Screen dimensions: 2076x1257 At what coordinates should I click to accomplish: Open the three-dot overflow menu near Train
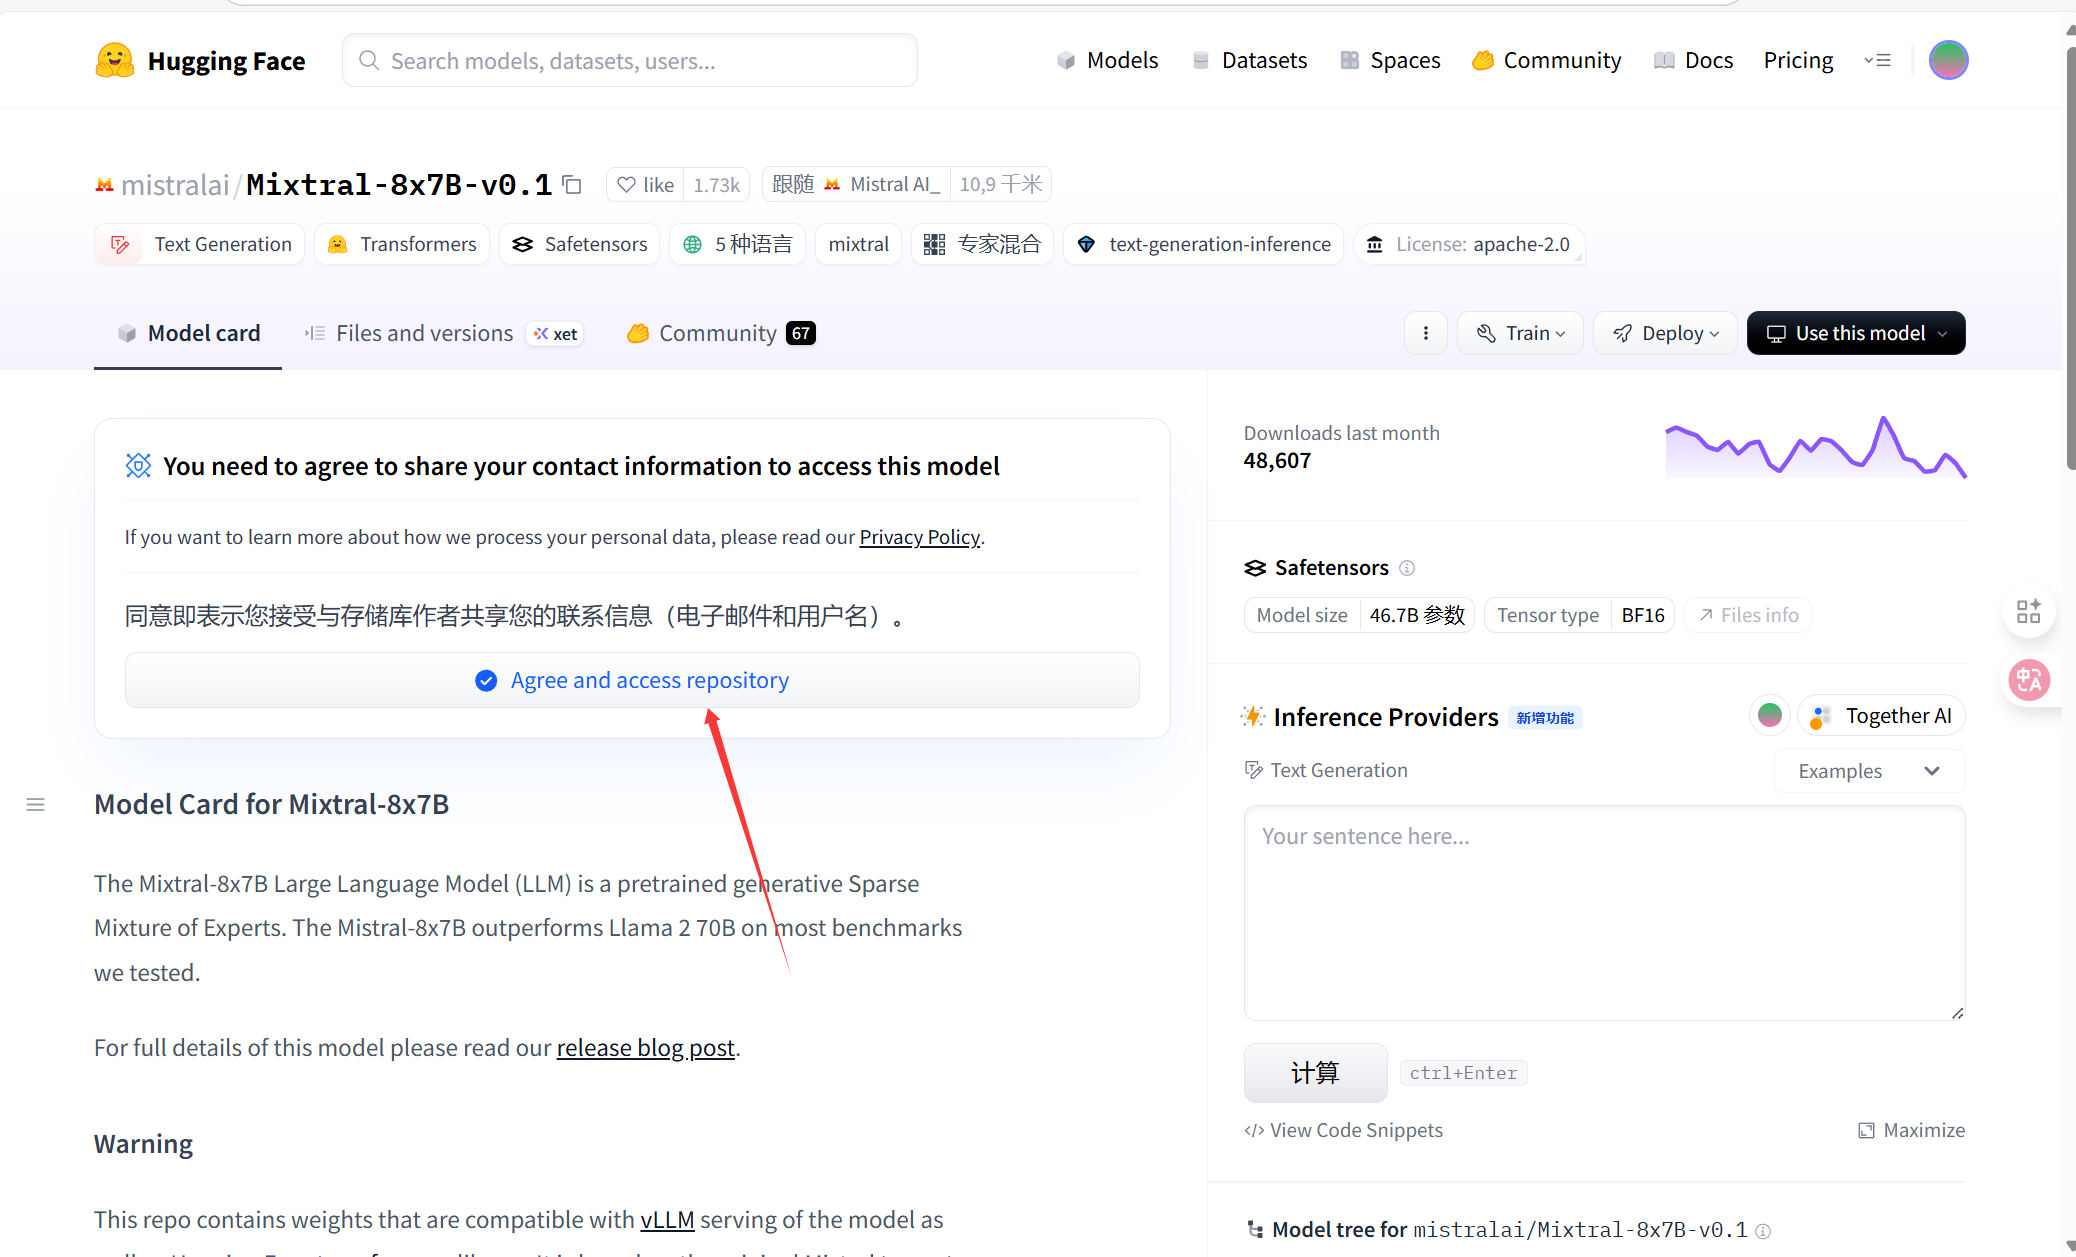tap(1425, 333)
